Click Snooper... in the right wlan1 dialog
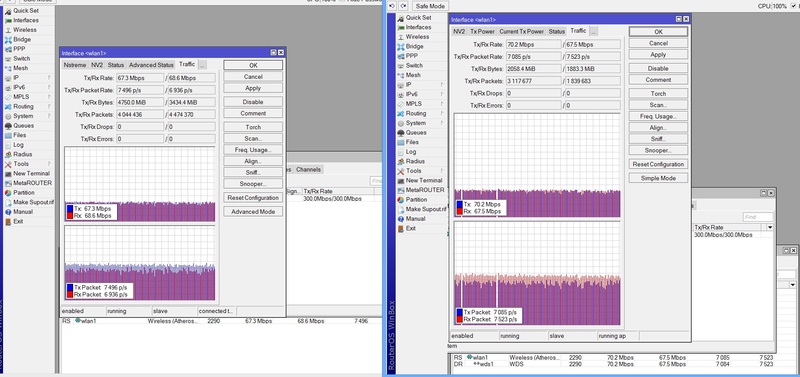This screenshot has height=377, width=800. tap(658, 150)
